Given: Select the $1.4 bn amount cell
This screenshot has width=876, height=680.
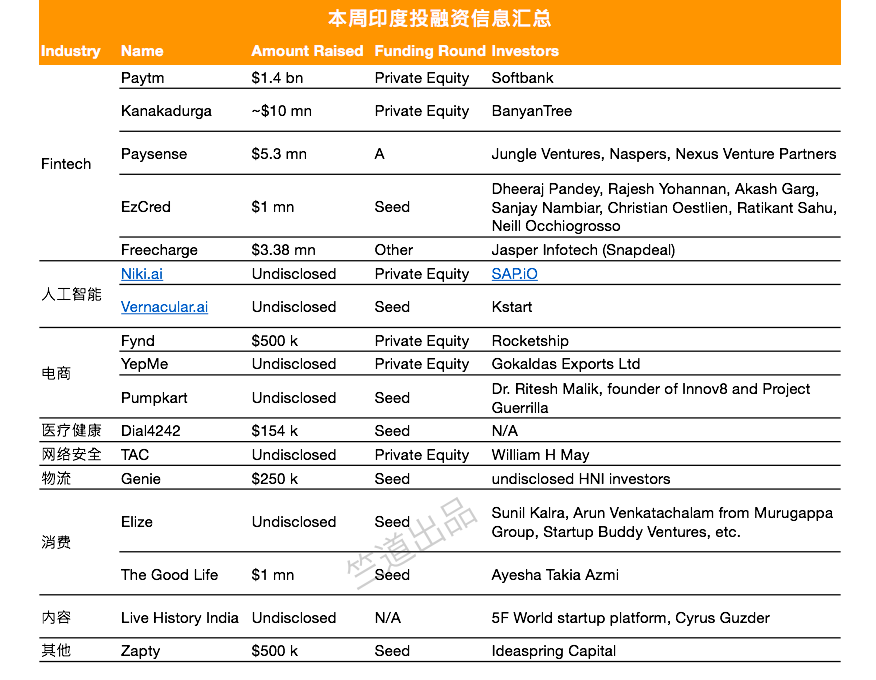Looking at the screenshot, I should tap(277, 78).
